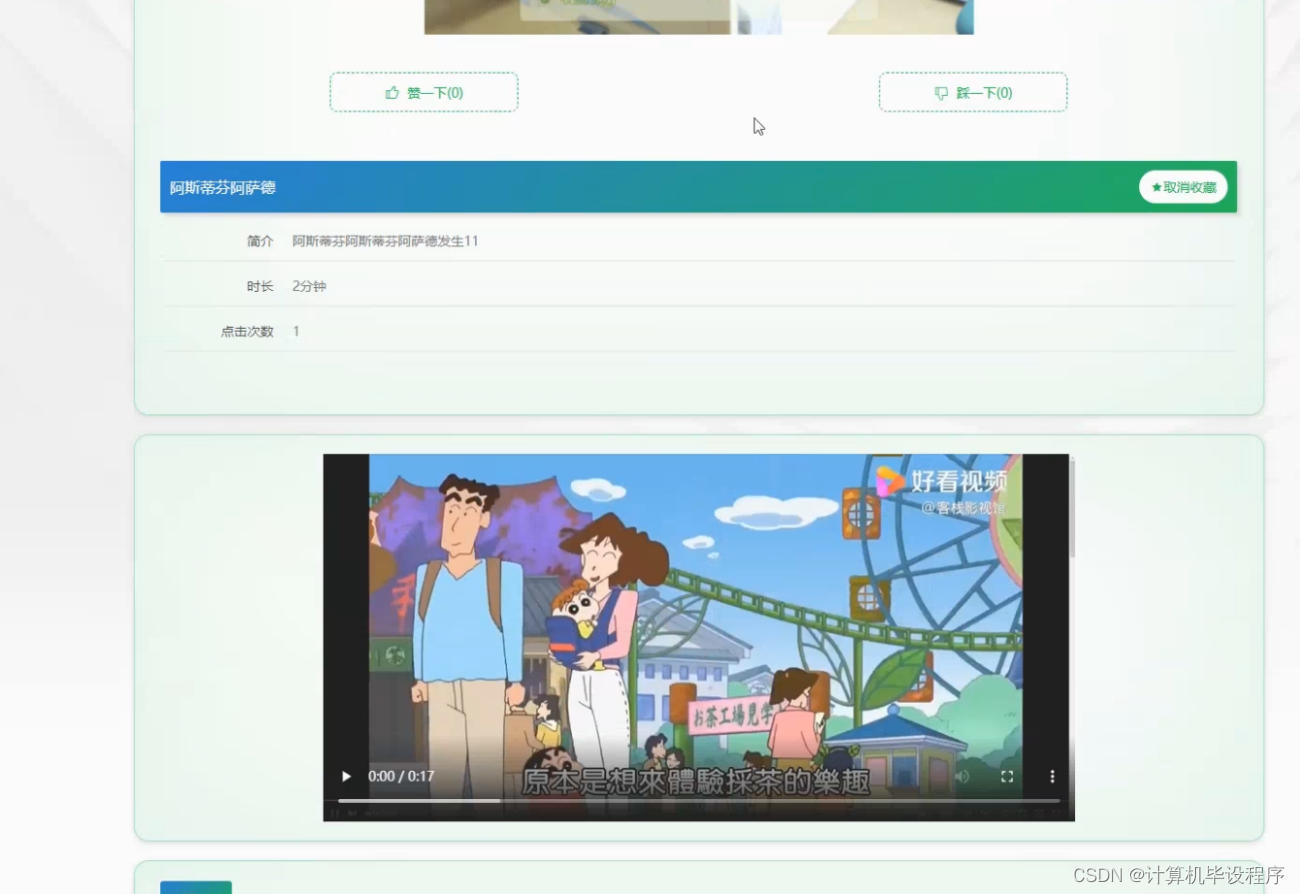Click the duration value 2分钟
The height and width of the screenshot is (894, 1300).
coord(309,286)
